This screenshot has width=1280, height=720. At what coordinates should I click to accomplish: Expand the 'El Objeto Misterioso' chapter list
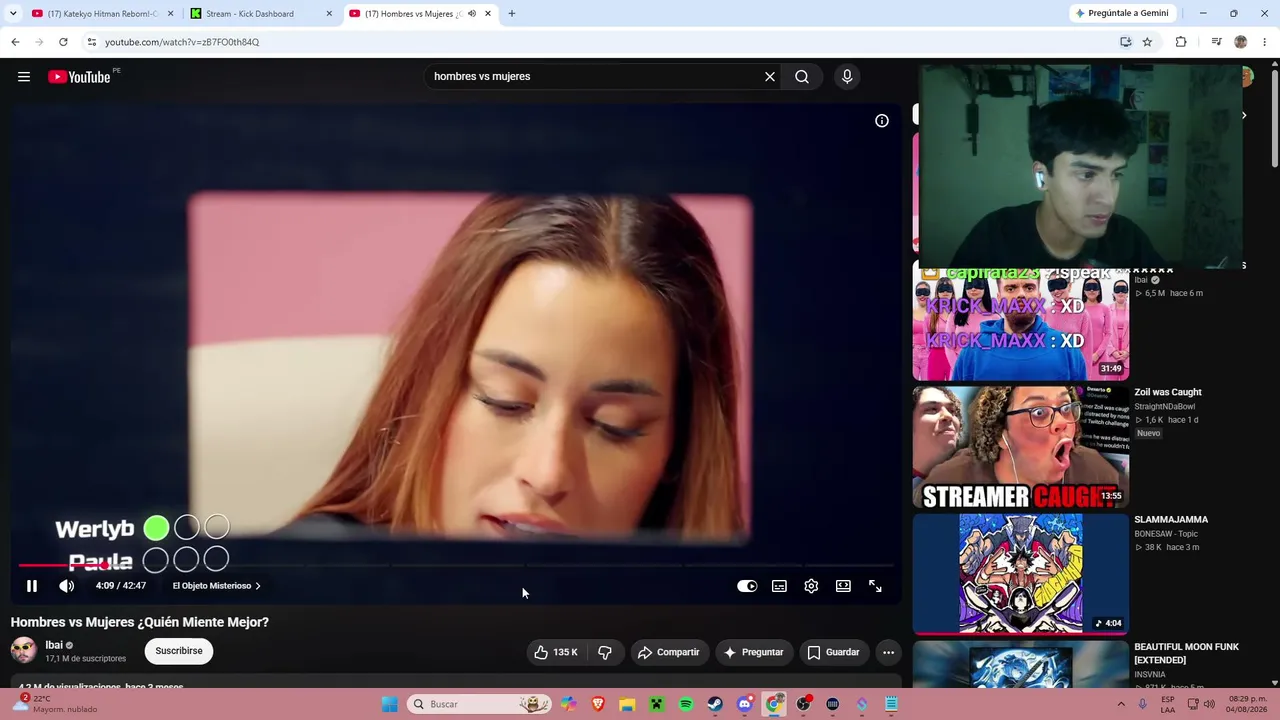click(x=216, y=586)
